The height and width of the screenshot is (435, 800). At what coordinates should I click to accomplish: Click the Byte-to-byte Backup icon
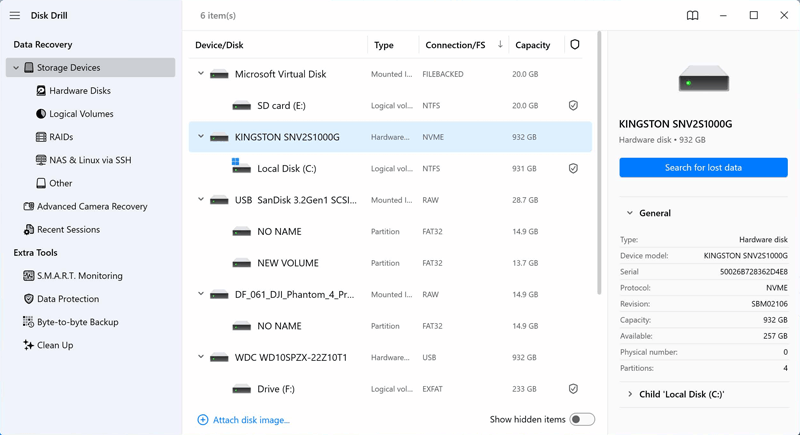[x=29, y=322]
